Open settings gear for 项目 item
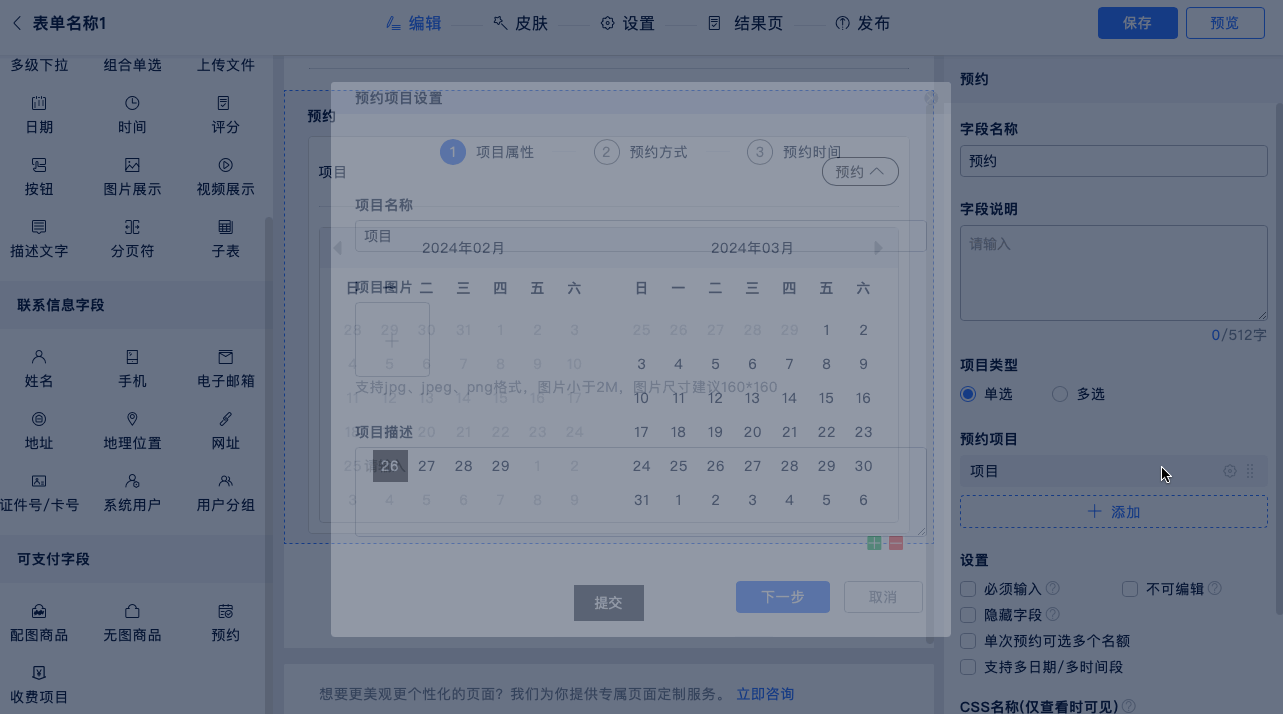This screenshot has width=1283, height=714. [x=1230, y=471]
